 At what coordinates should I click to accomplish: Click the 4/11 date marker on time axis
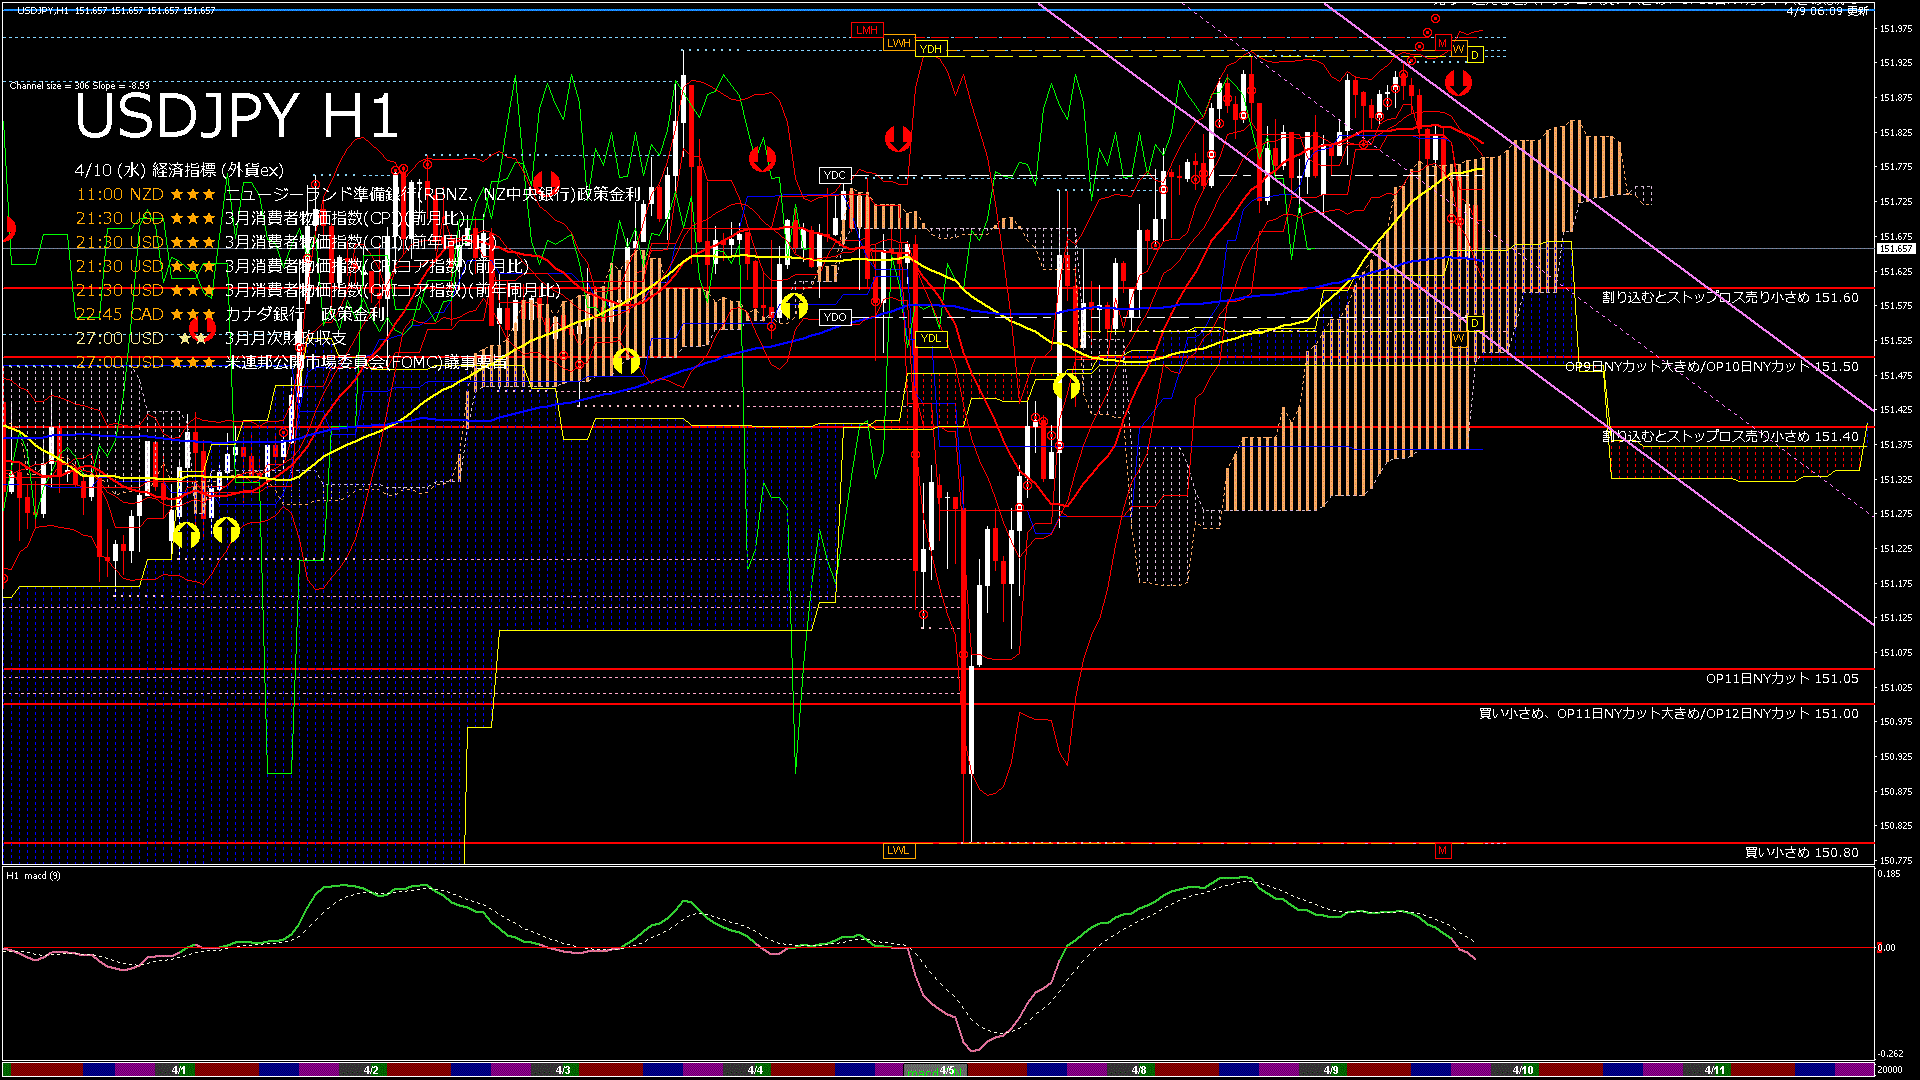(1715, 1070)
